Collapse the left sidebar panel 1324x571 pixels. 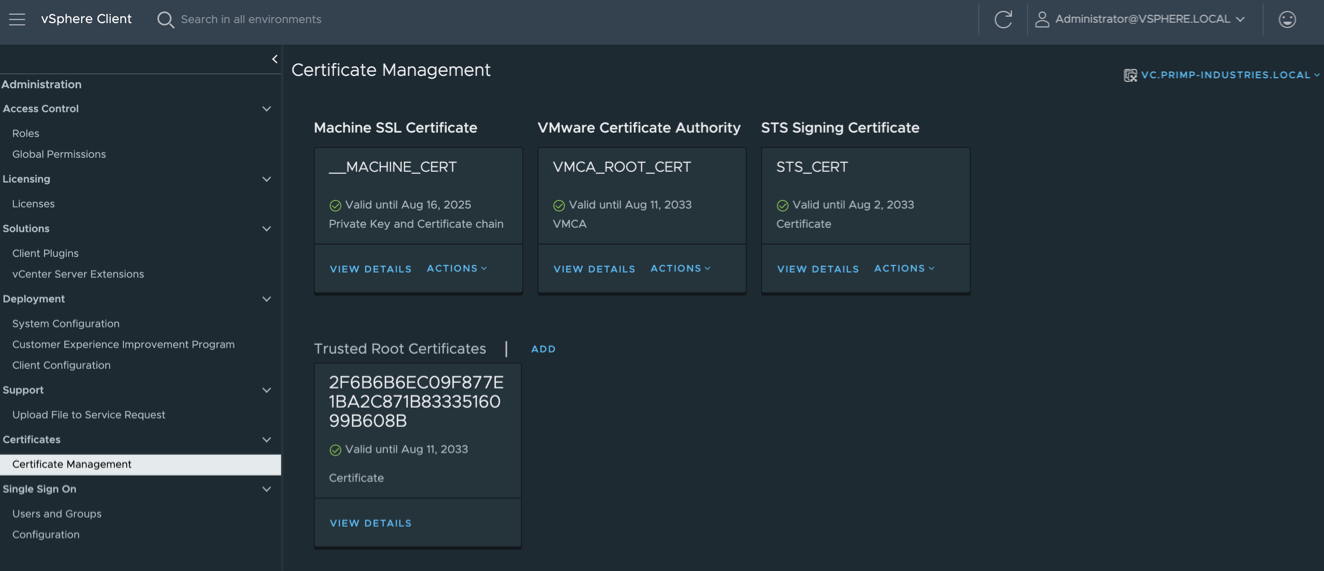point(275,59)
